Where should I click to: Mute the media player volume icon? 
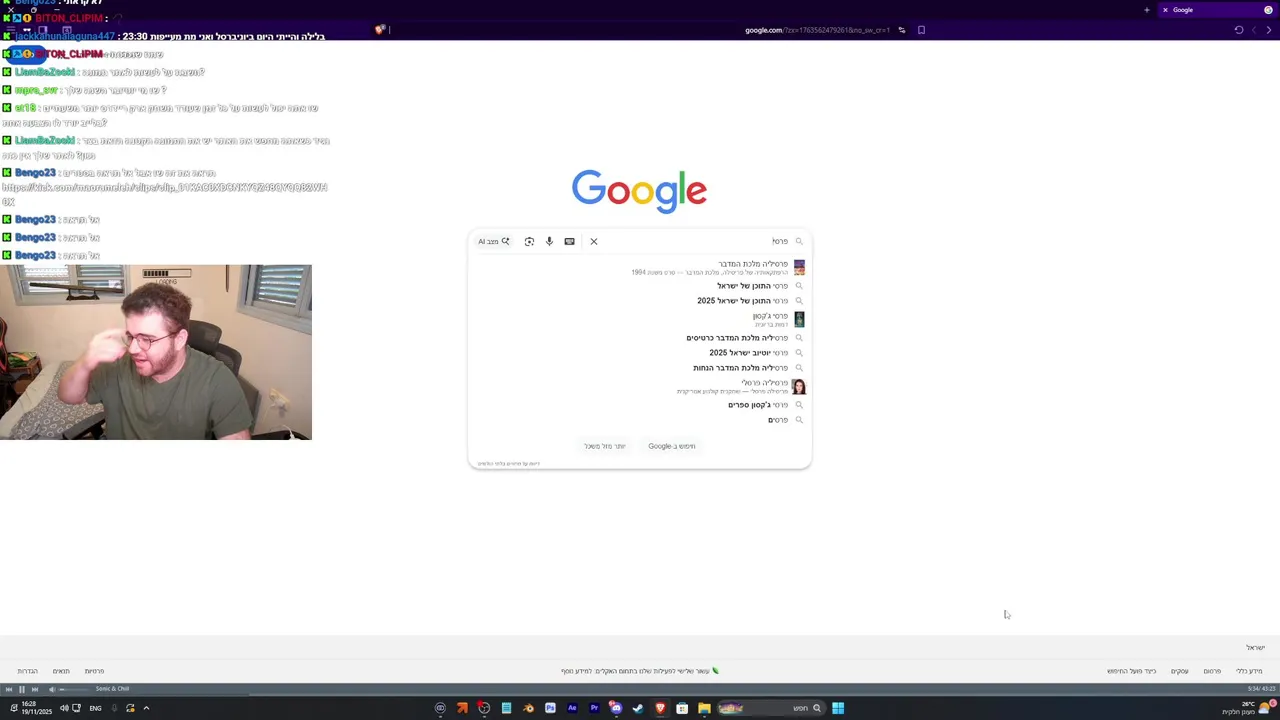pos(52,689)
